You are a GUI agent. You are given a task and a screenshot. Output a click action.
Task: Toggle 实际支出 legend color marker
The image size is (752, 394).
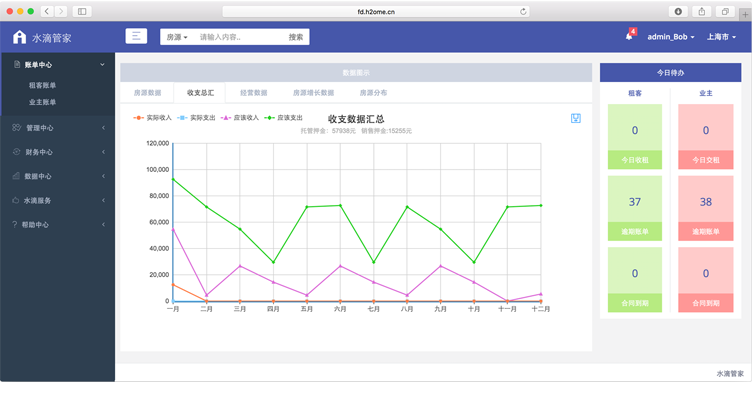tap(182, 117)
